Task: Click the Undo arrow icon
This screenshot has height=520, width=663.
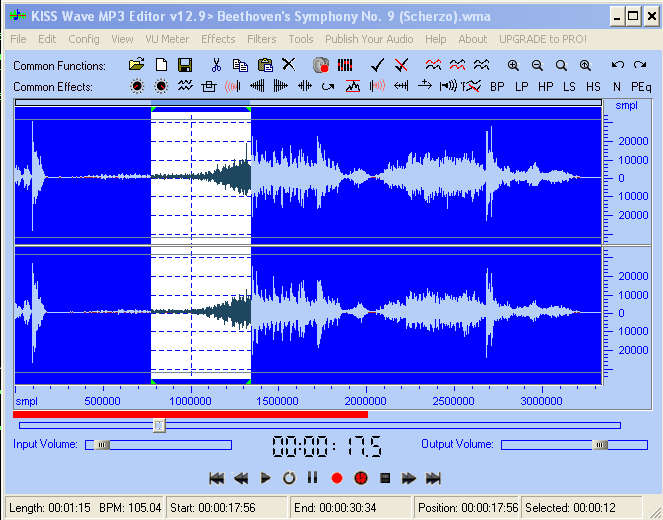Action: (x=616, y=65)
